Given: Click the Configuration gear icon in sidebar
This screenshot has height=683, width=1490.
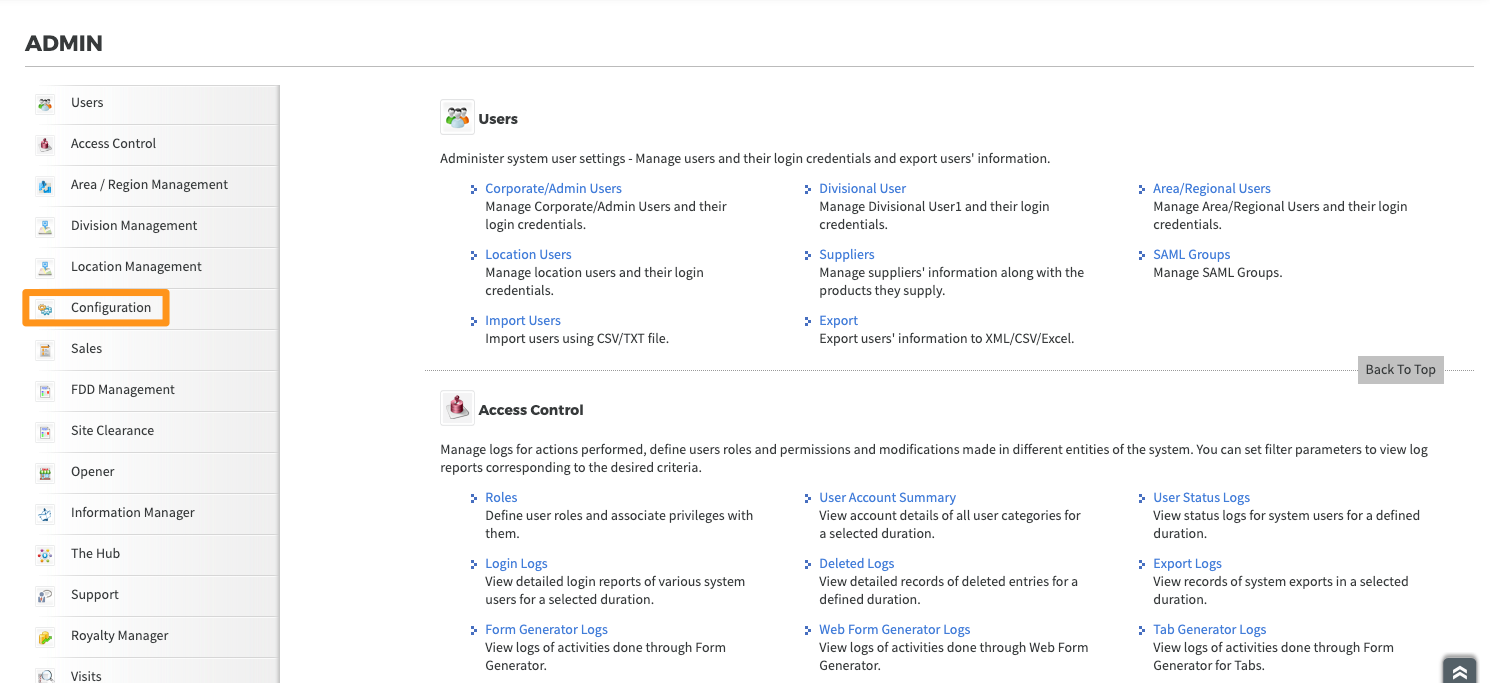Looking at the screenshot, I should (45, 308).
